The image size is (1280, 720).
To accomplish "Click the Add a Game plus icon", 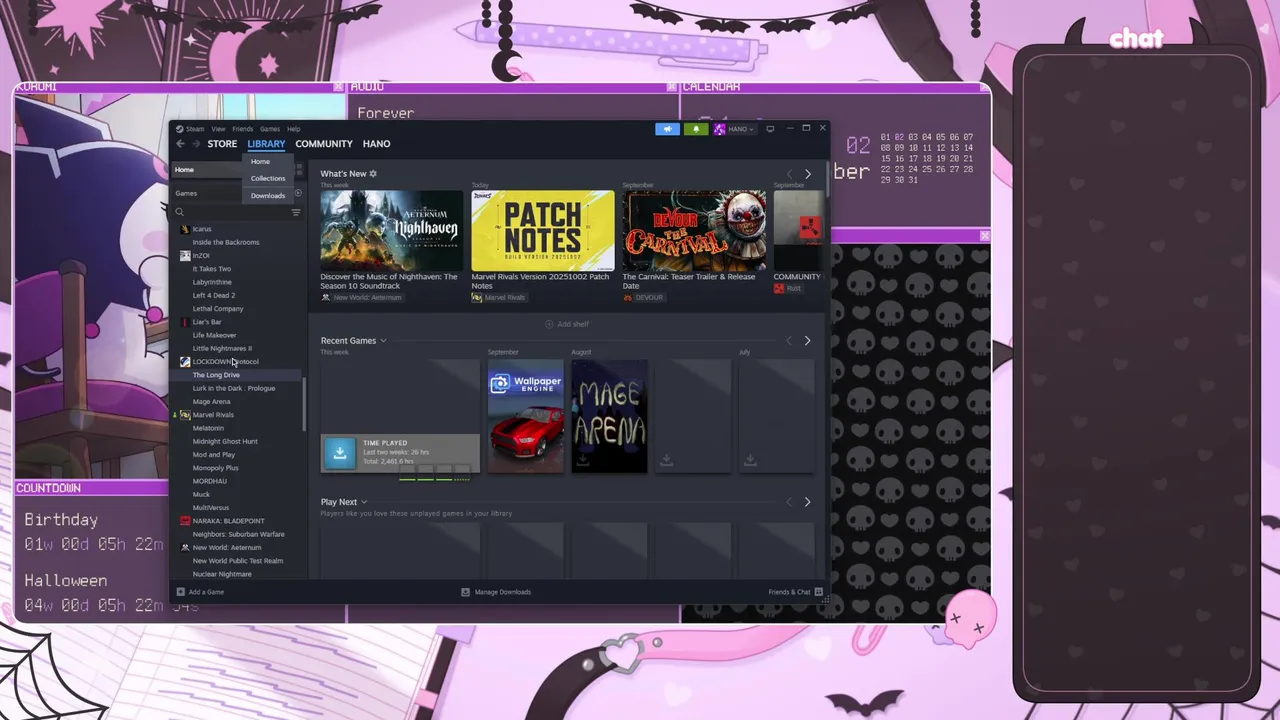I will pyautogui.click(x=180, y=592).
